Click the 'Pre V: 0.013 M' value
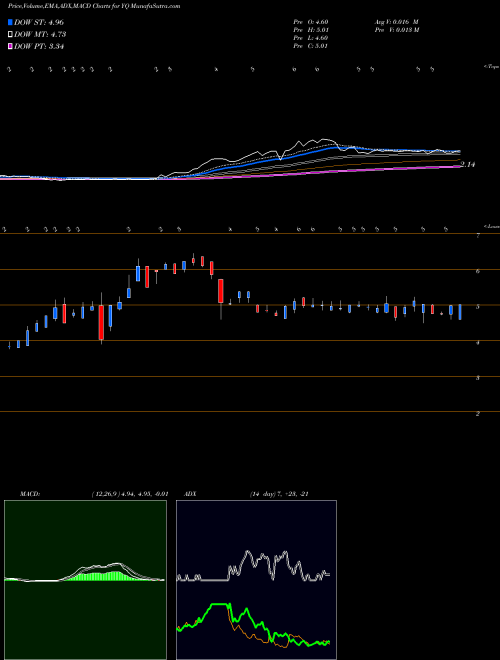The width and height of the screenshot is (500, 660). tap(396, 30)
